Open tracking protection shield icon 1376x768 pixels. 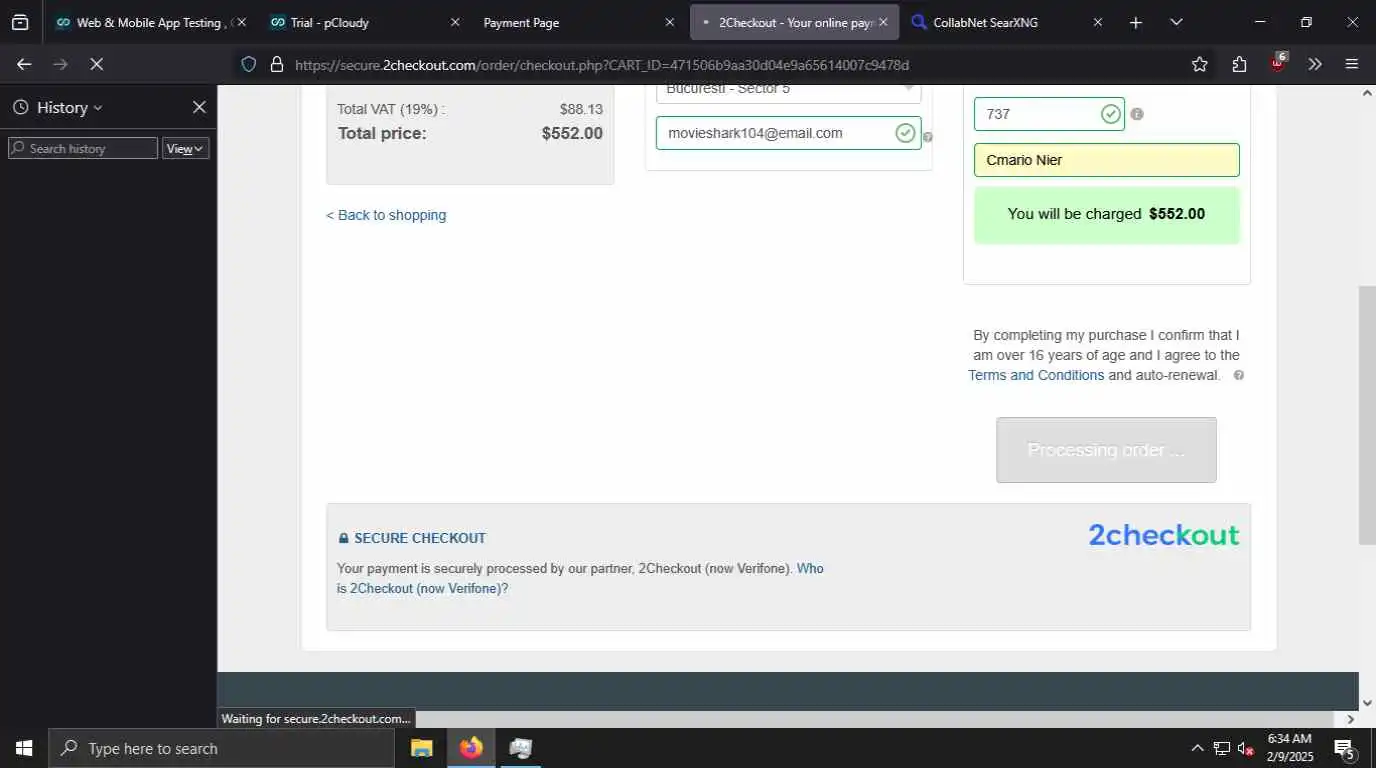pos(249,64)
